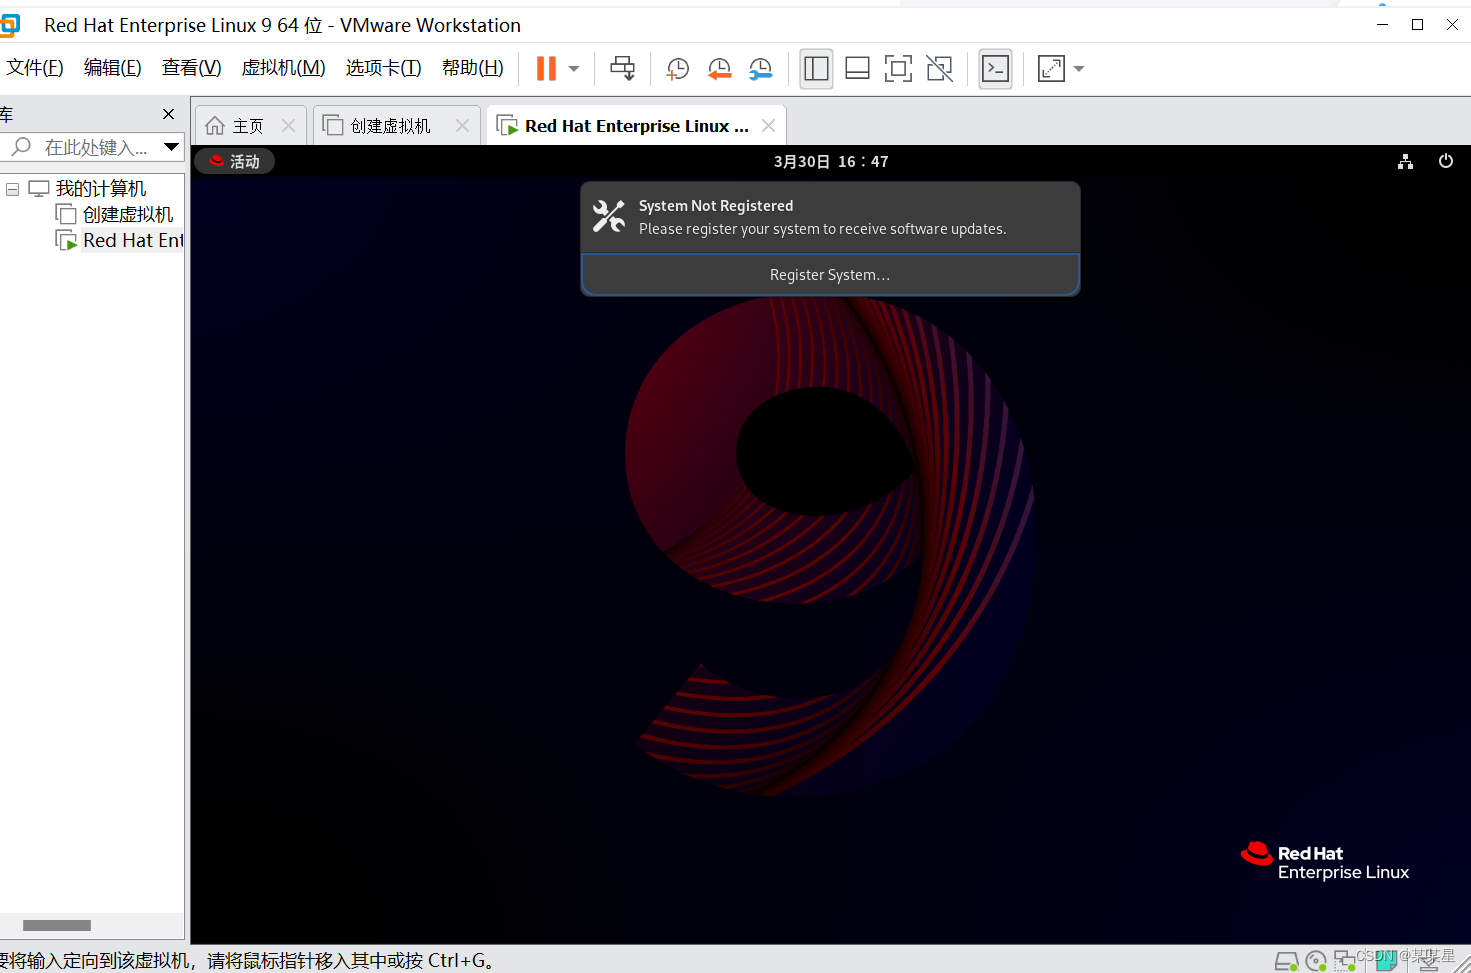Click the home icon on 主页 tab

[215, 126]
